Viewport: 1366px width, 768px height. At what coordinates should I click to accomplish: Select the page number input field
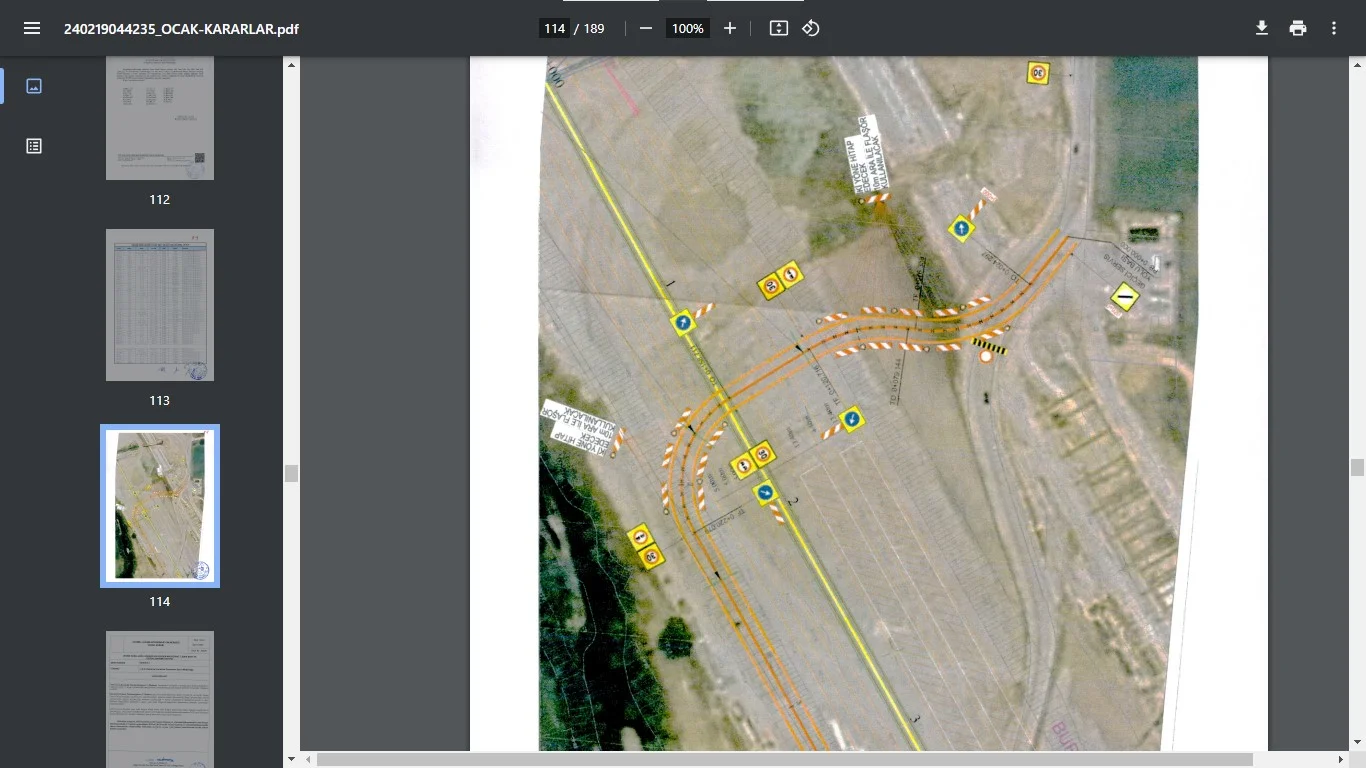click(x=555, y=28)
